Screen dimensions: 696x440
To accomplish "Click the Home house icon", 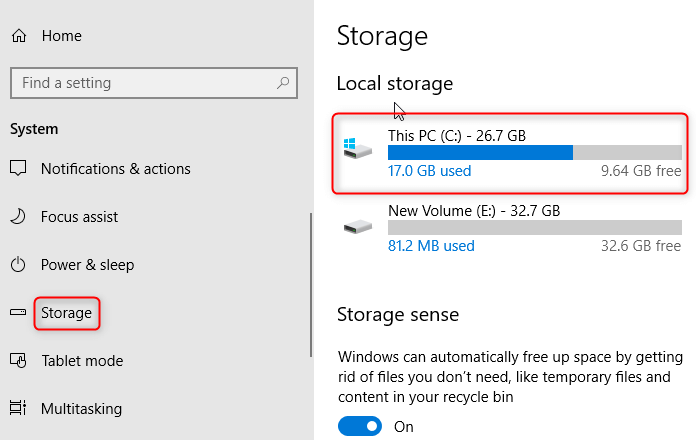I will 19,36.
